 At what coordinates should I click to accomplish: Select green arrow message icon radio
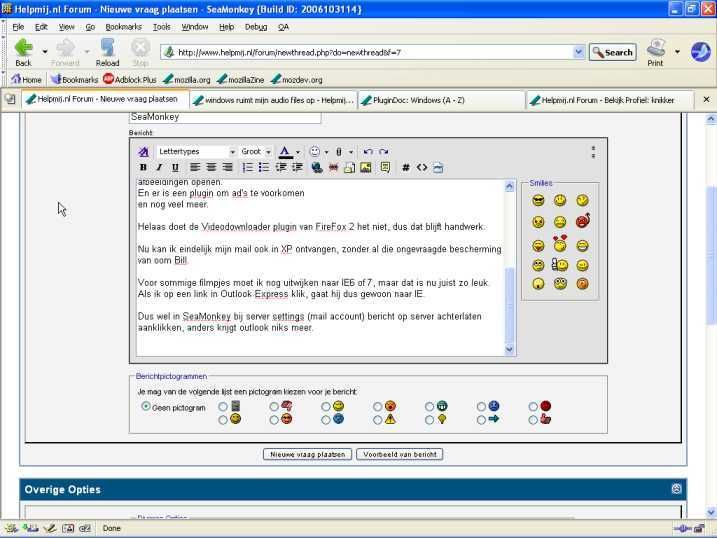pos(481,420)
